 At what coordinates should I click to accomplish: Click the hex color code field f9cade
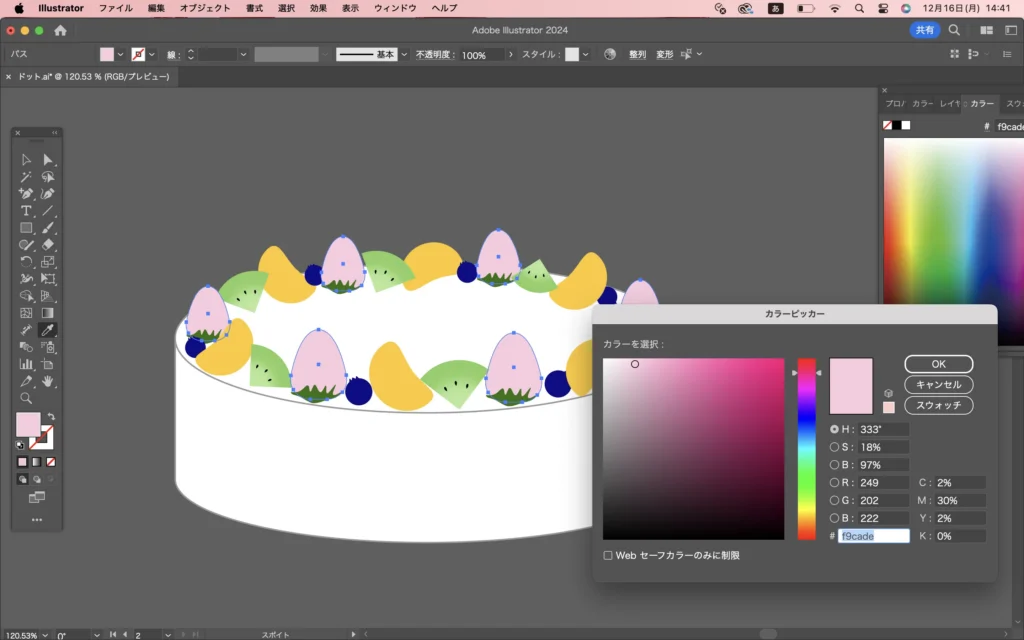(873, 536)
